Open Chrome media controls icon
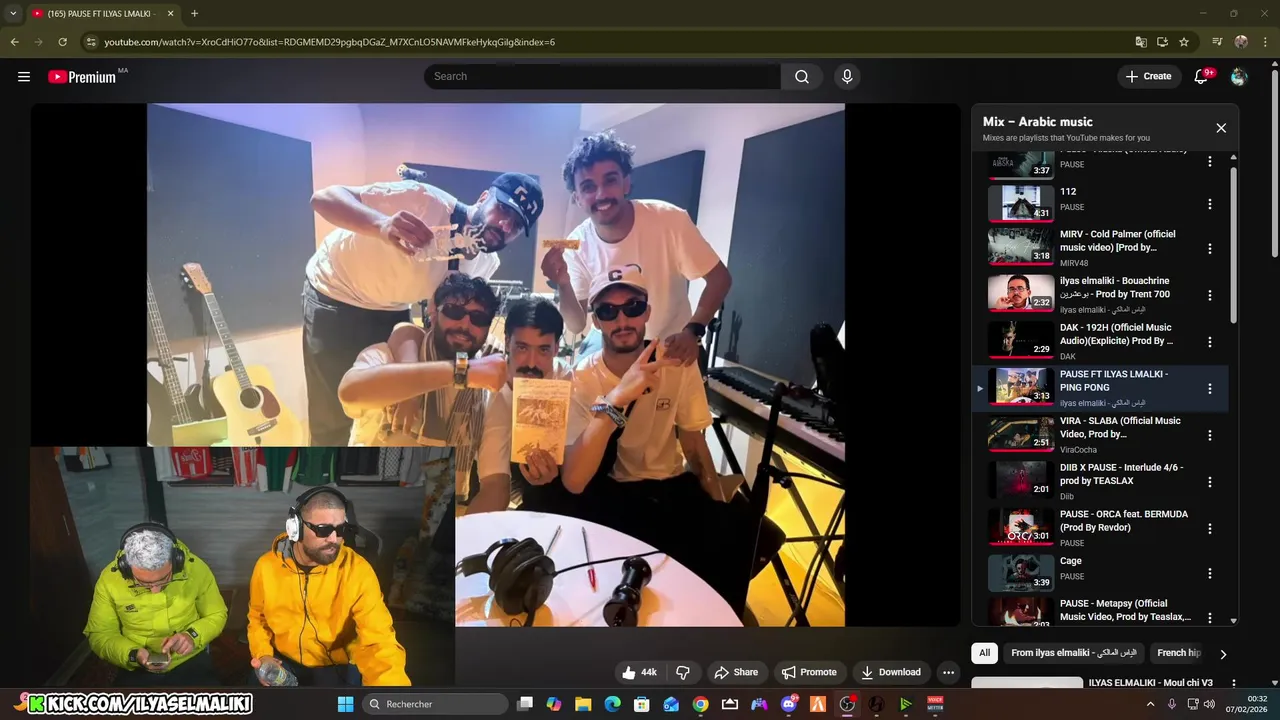1280x720 pixels. click(x=1217, y=42)
